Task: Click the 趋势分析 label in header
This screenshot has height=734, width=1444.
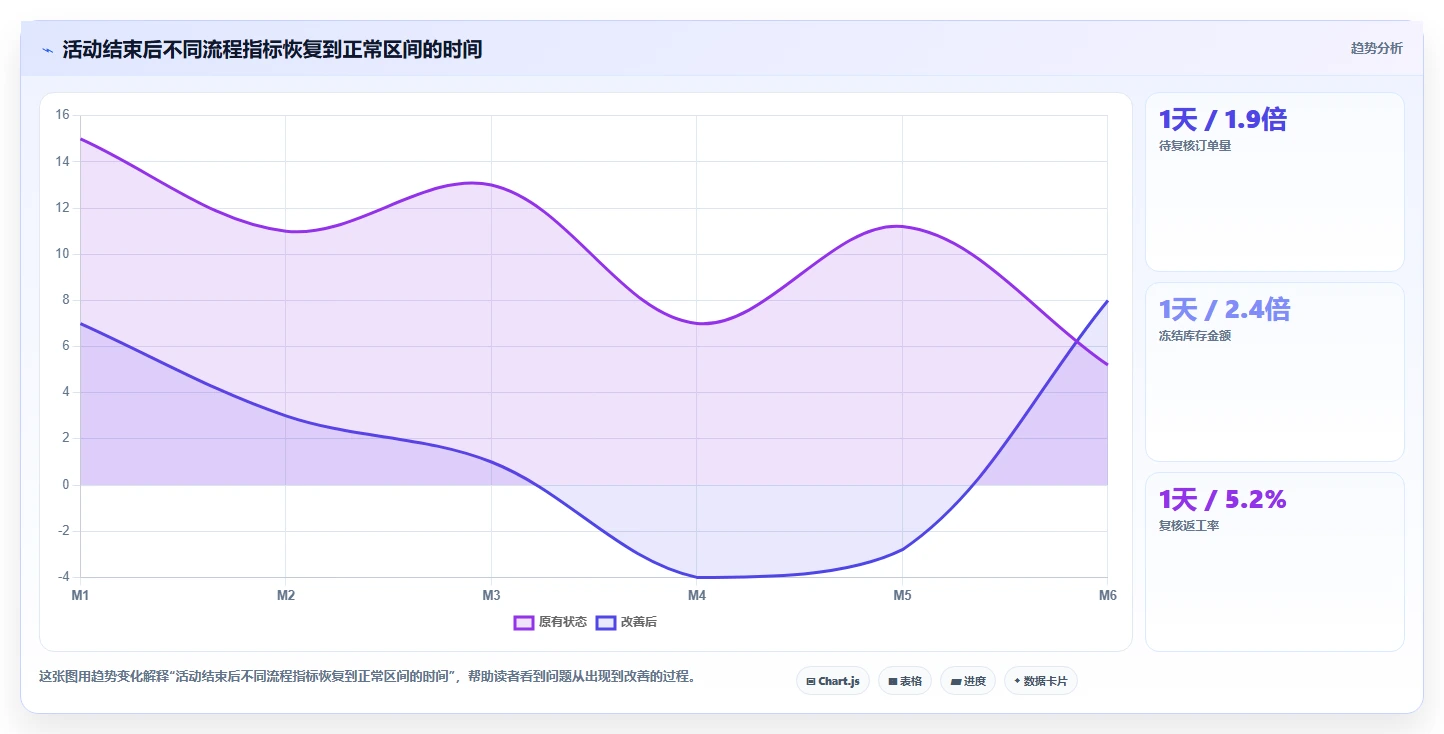Action: click(1376, 48)
